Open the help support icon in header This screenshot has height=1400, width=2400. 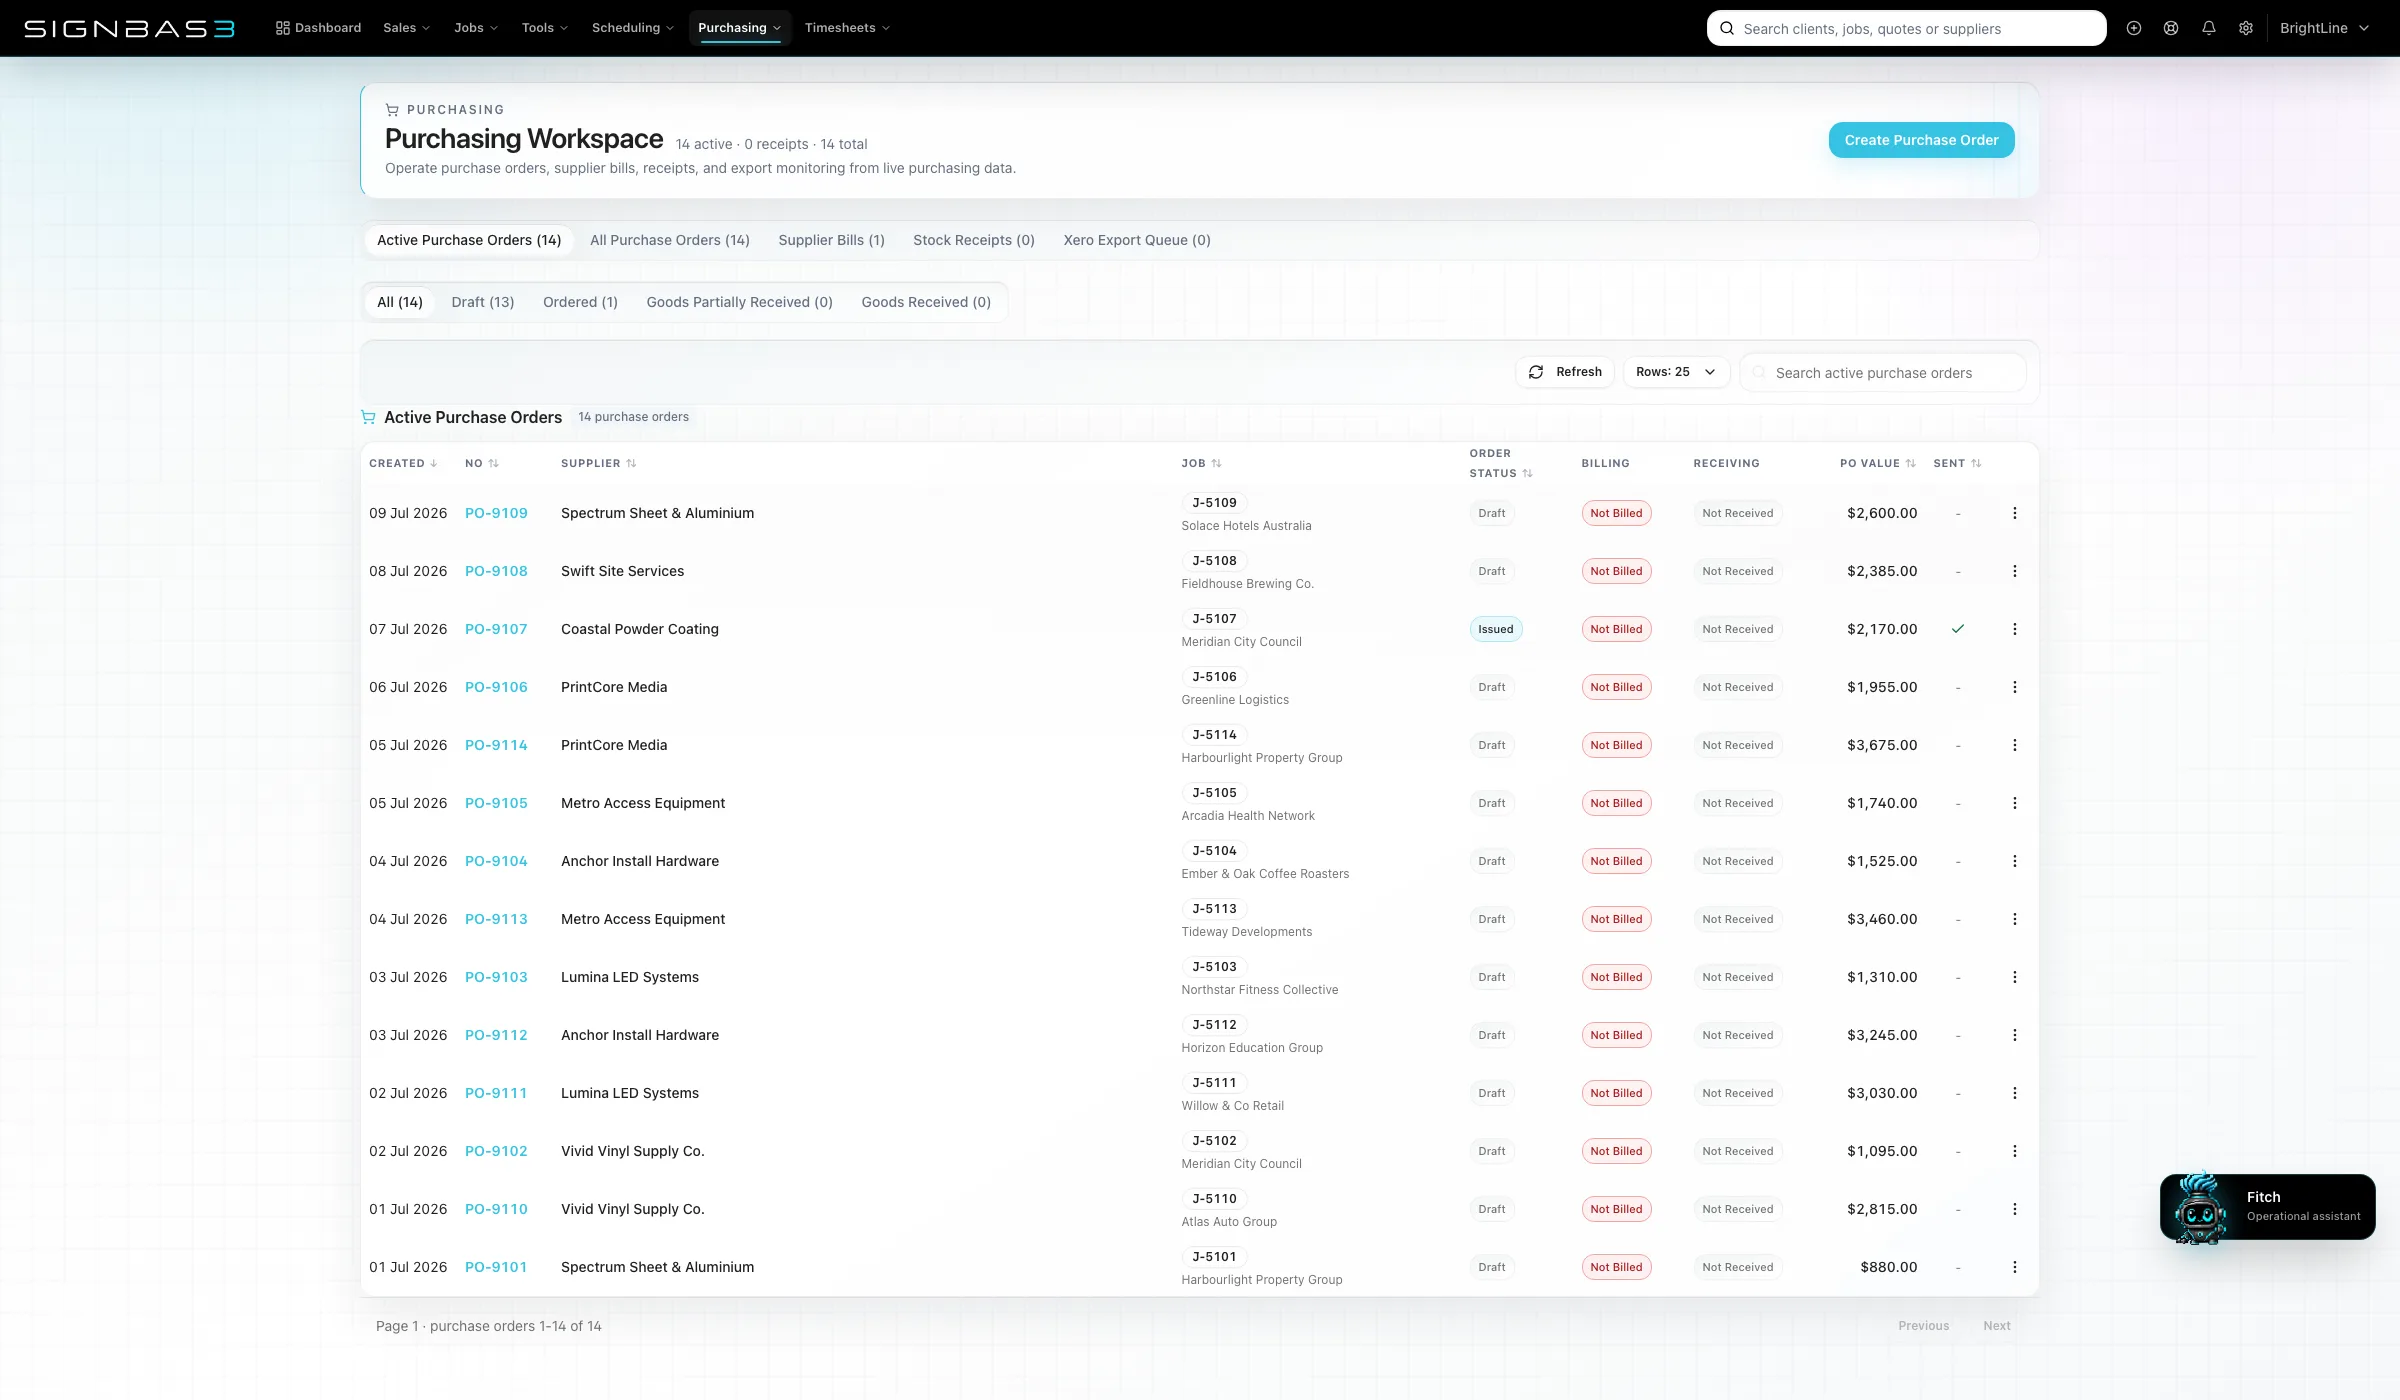pyautogui.click(x=2171, y=28)
